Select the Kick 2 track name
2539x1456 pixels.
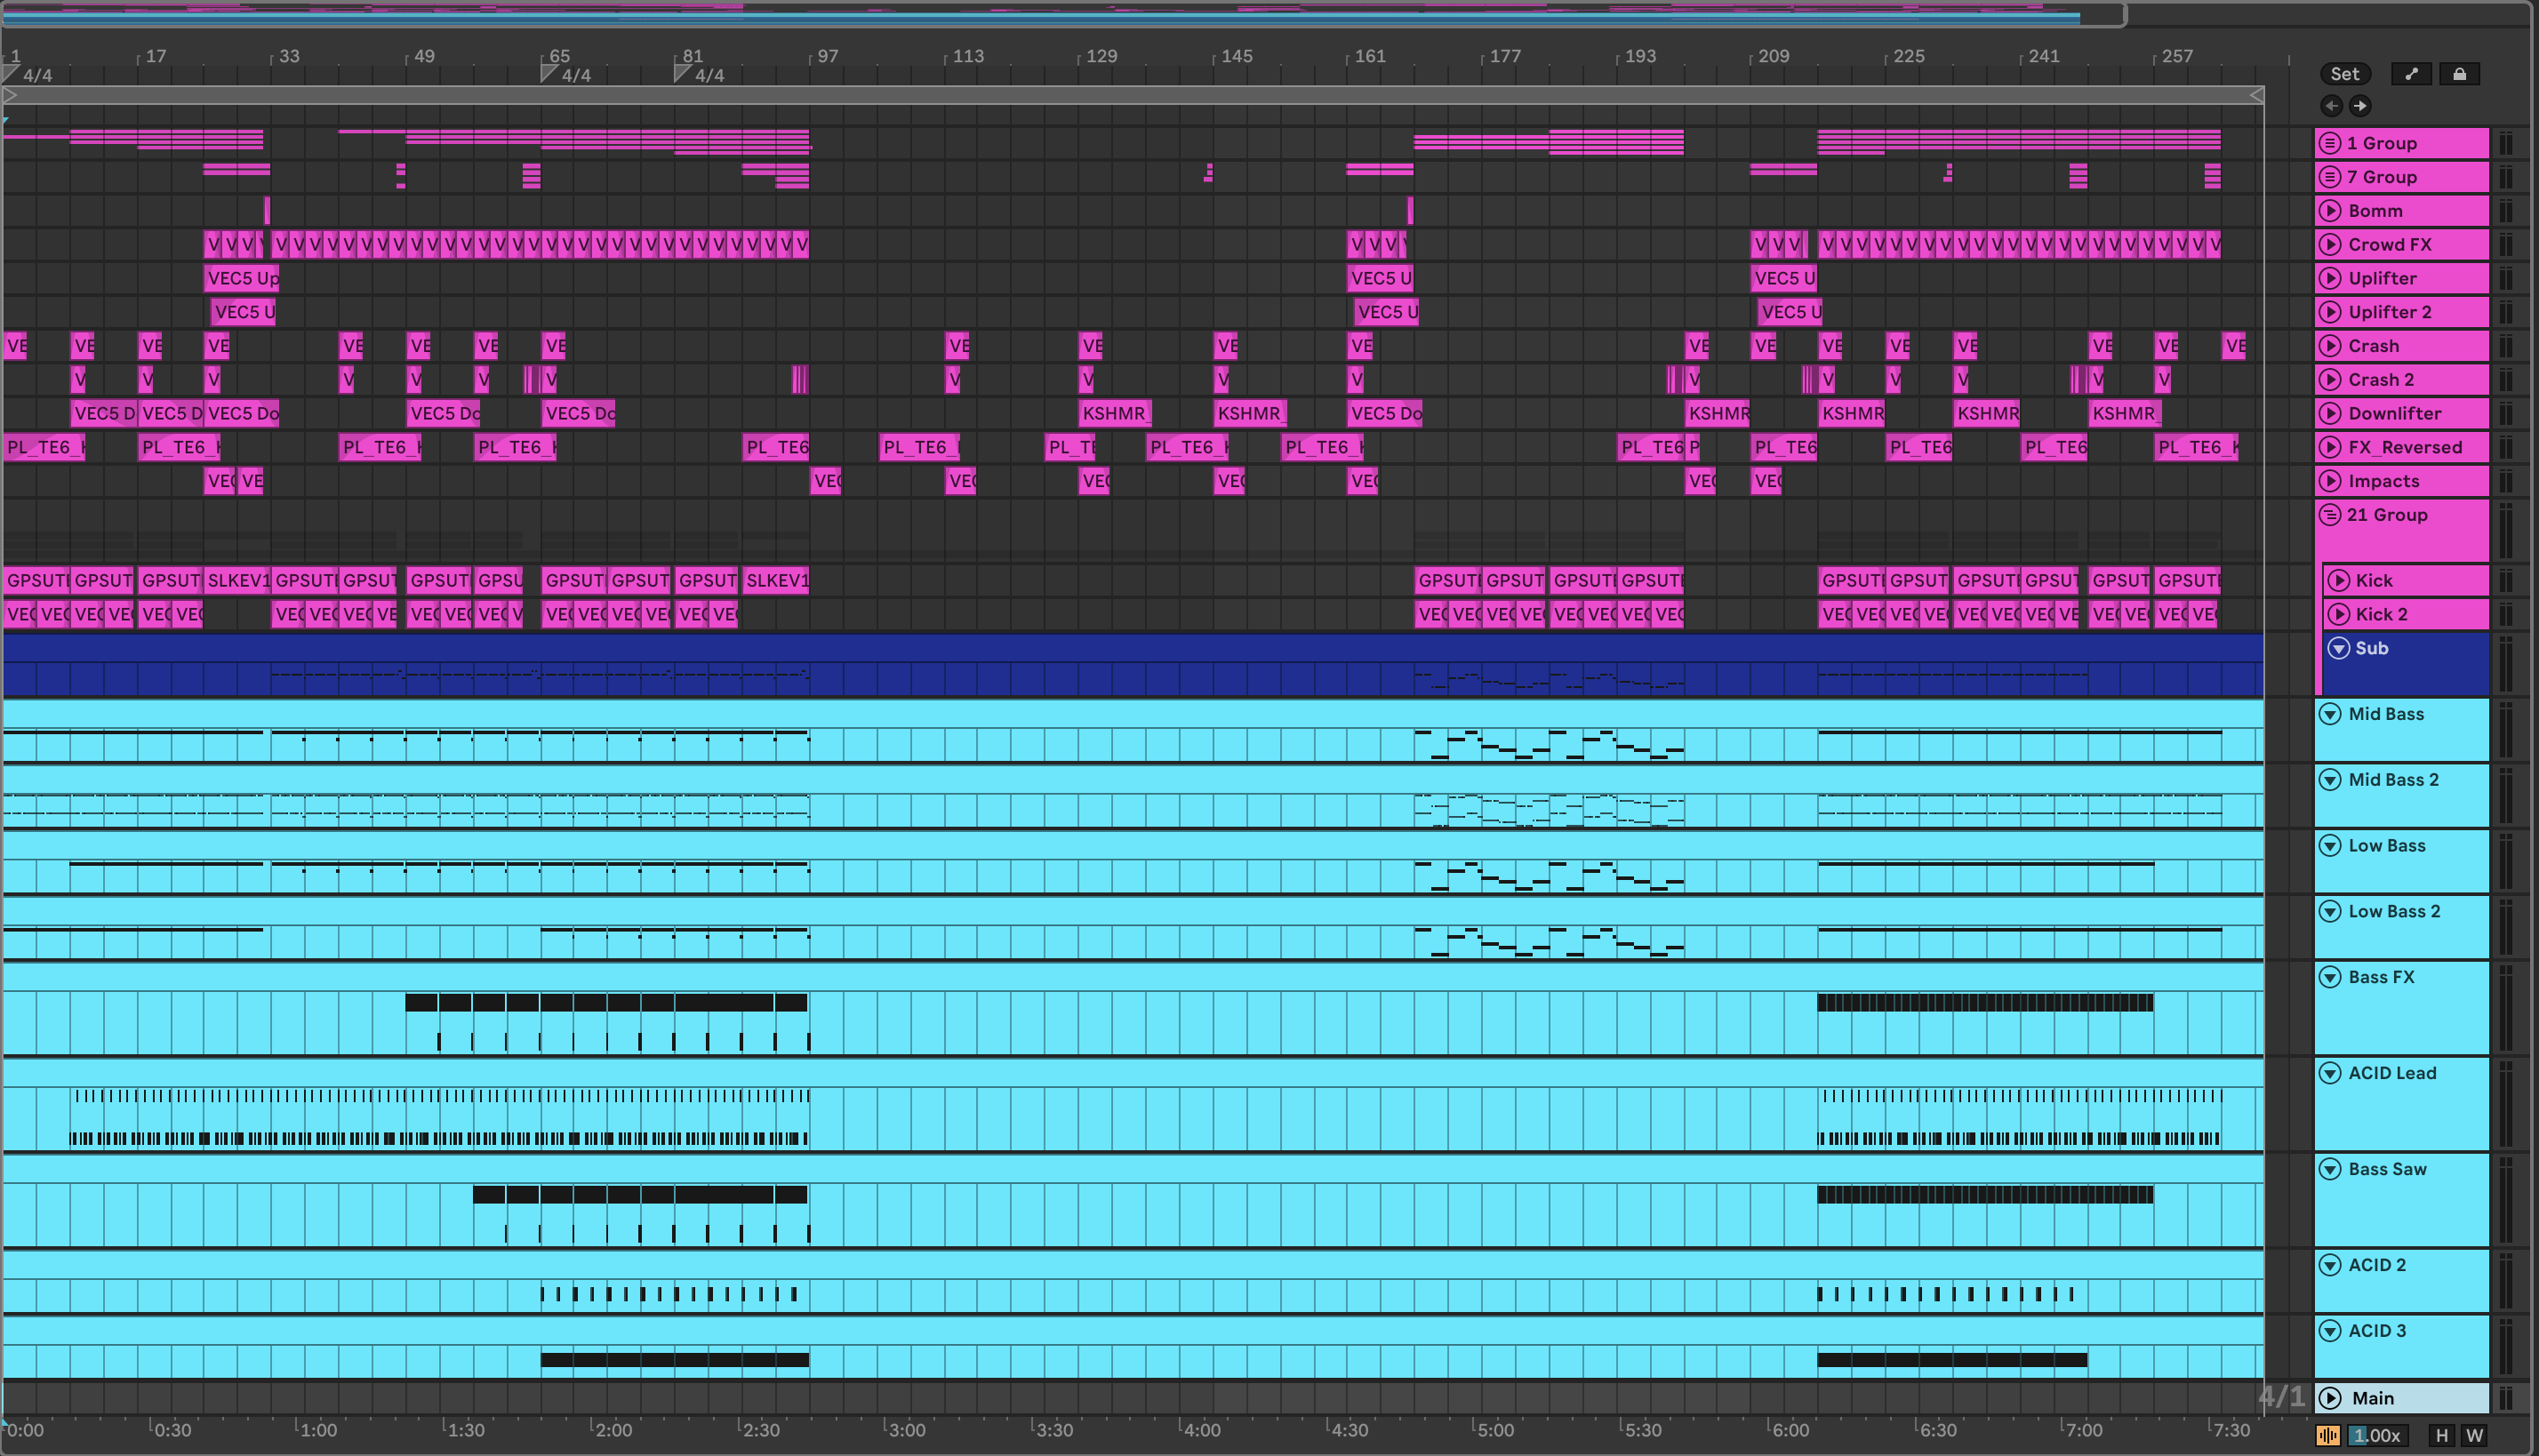click(x=2381, y=614)
